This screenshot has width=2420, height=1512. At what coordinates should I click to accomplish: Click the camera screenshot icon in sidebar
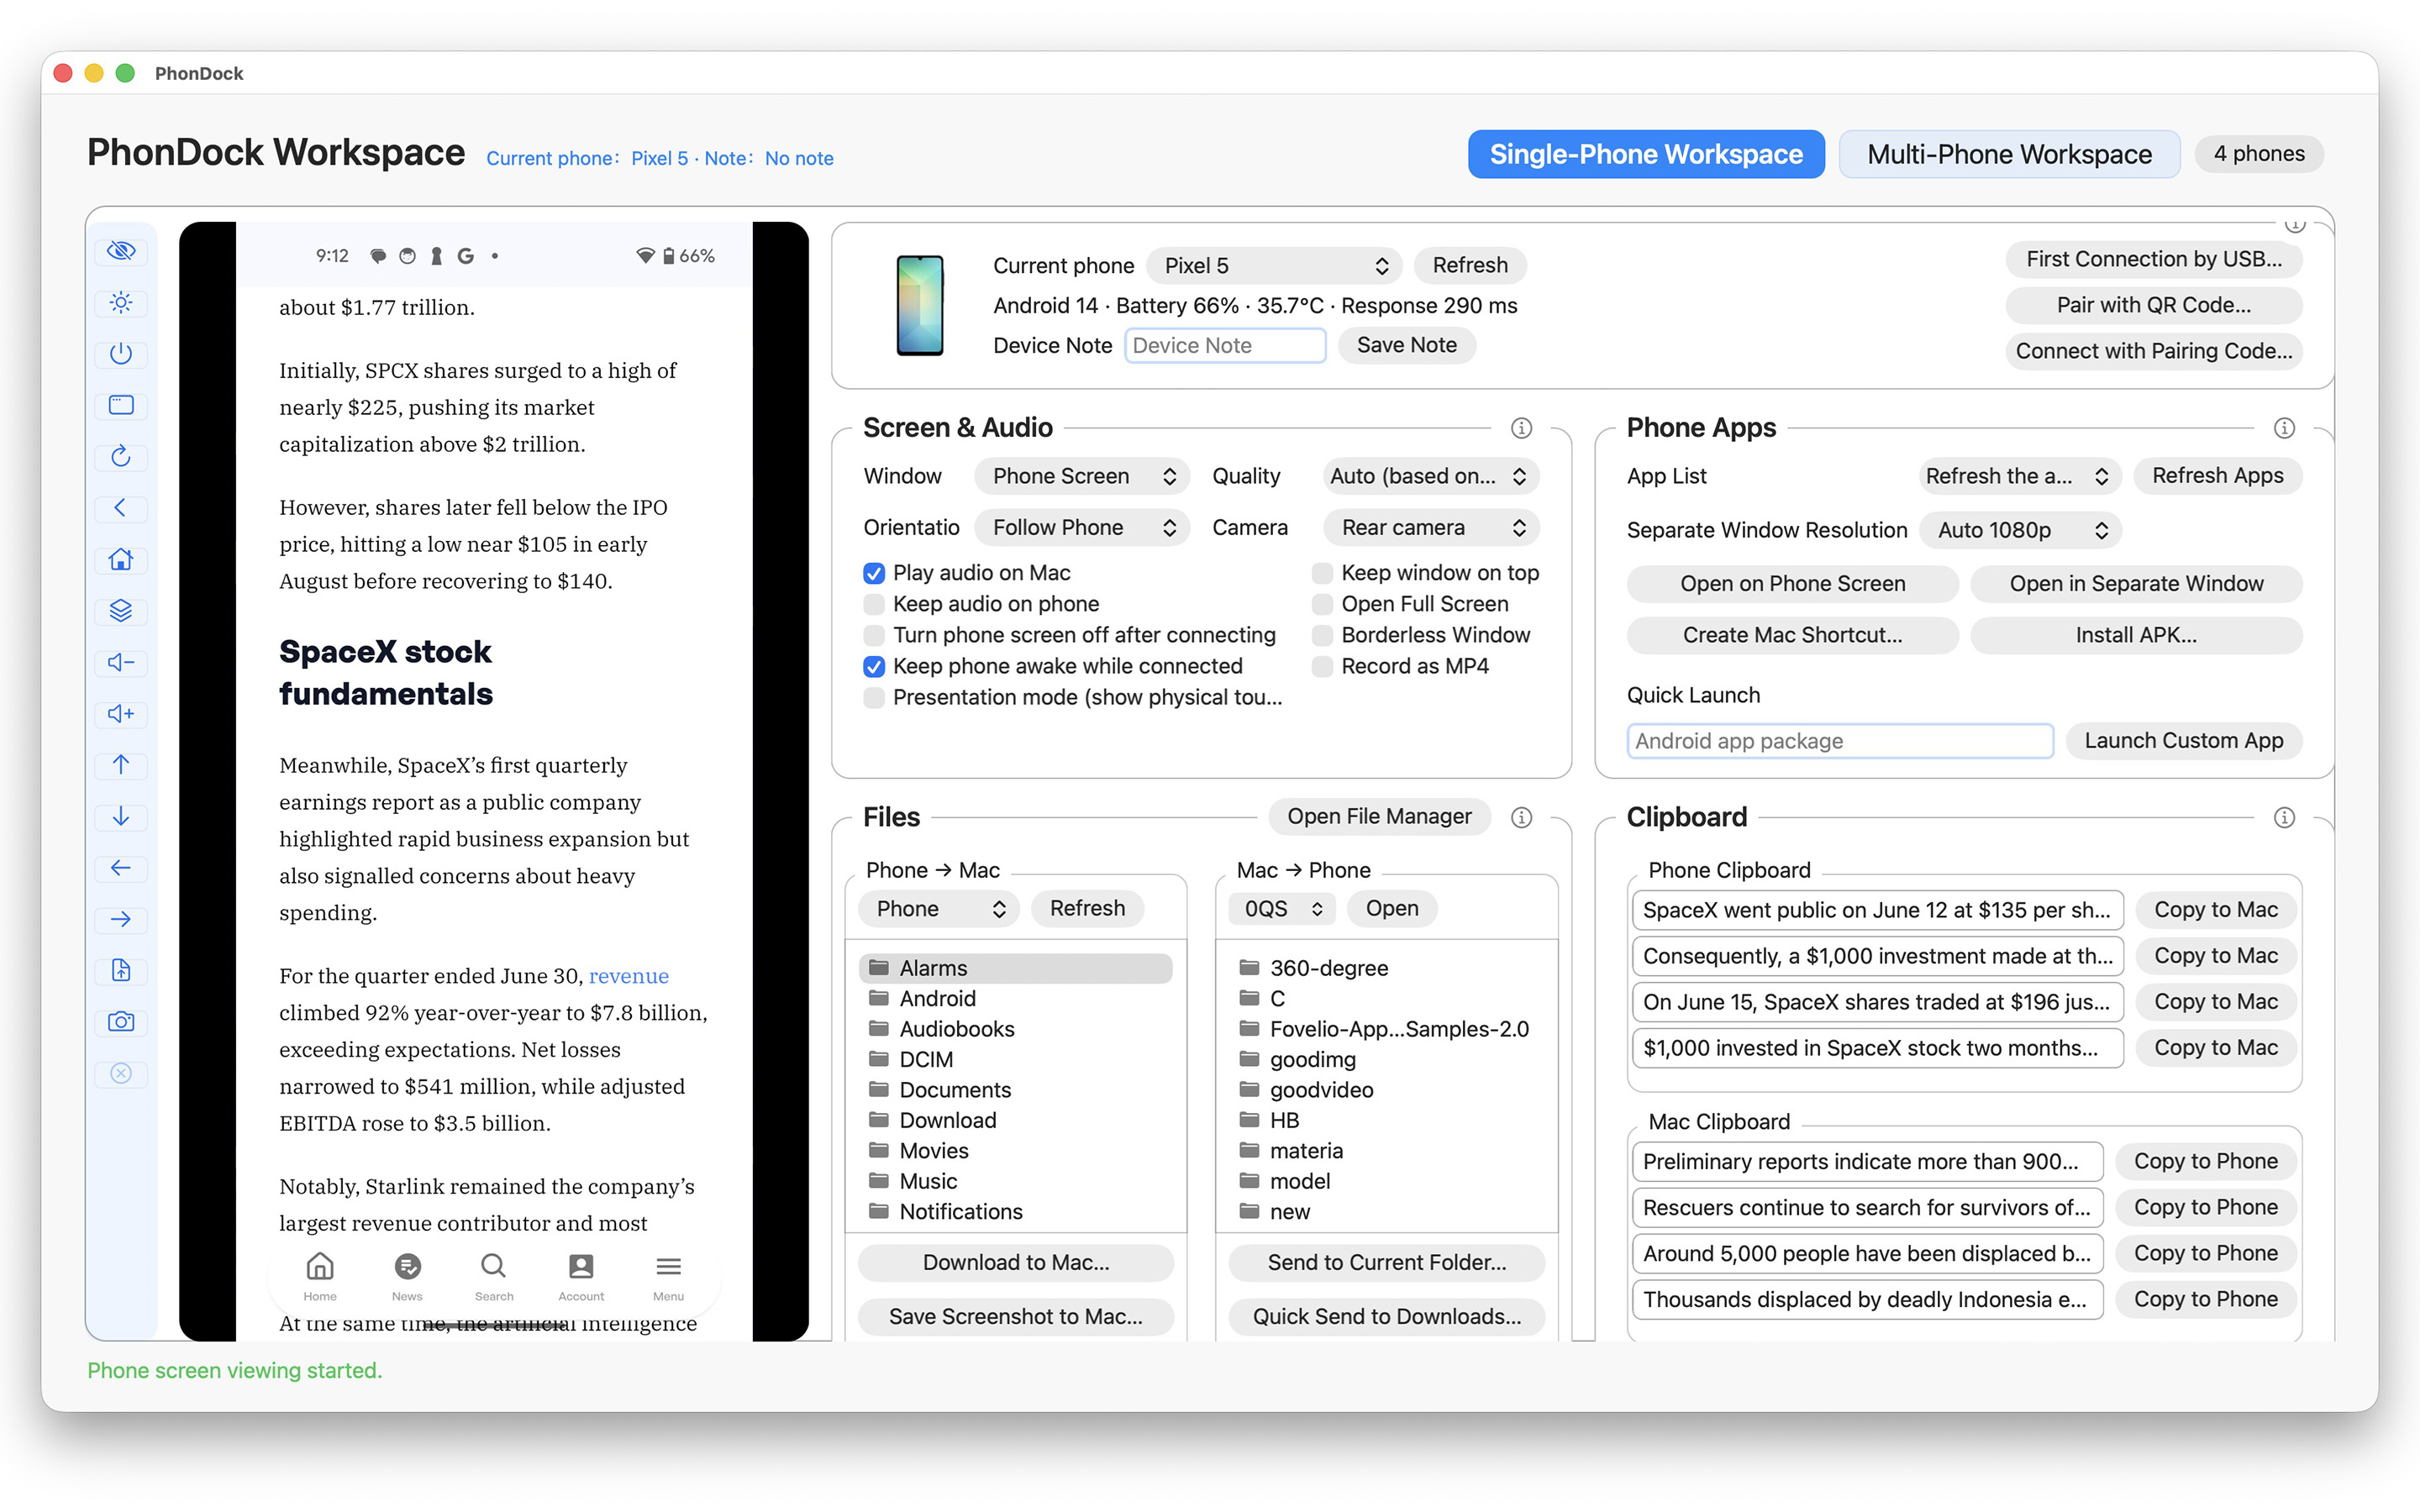pos(121,1022)
